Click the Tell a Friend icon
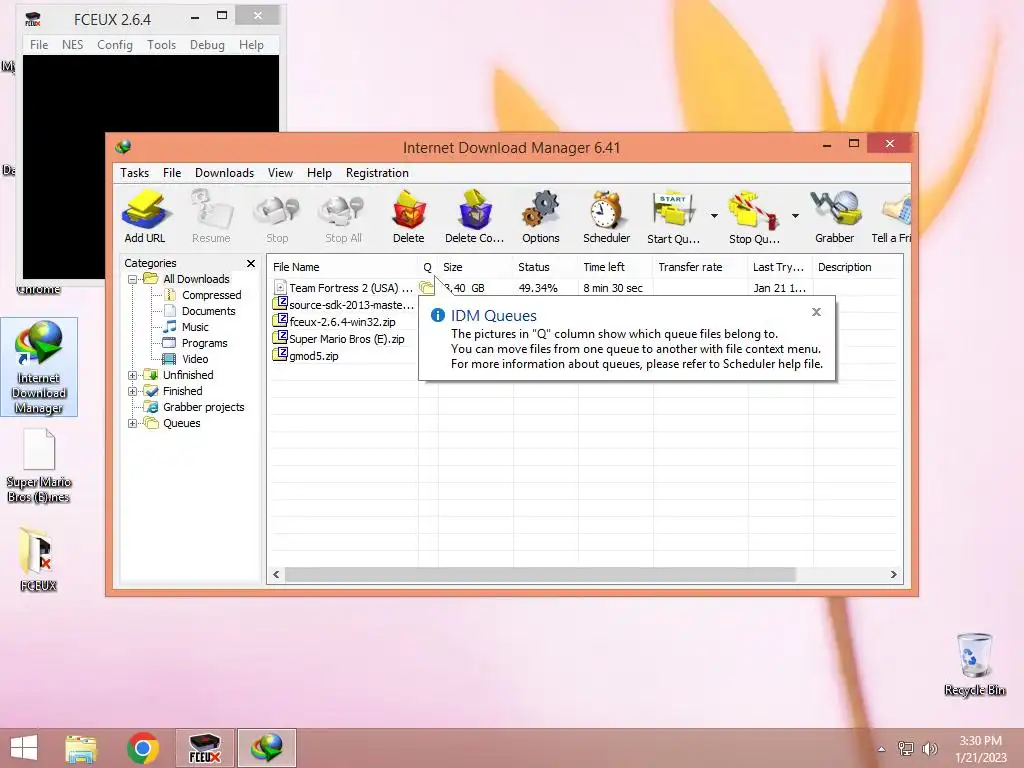 click(892, 217)
